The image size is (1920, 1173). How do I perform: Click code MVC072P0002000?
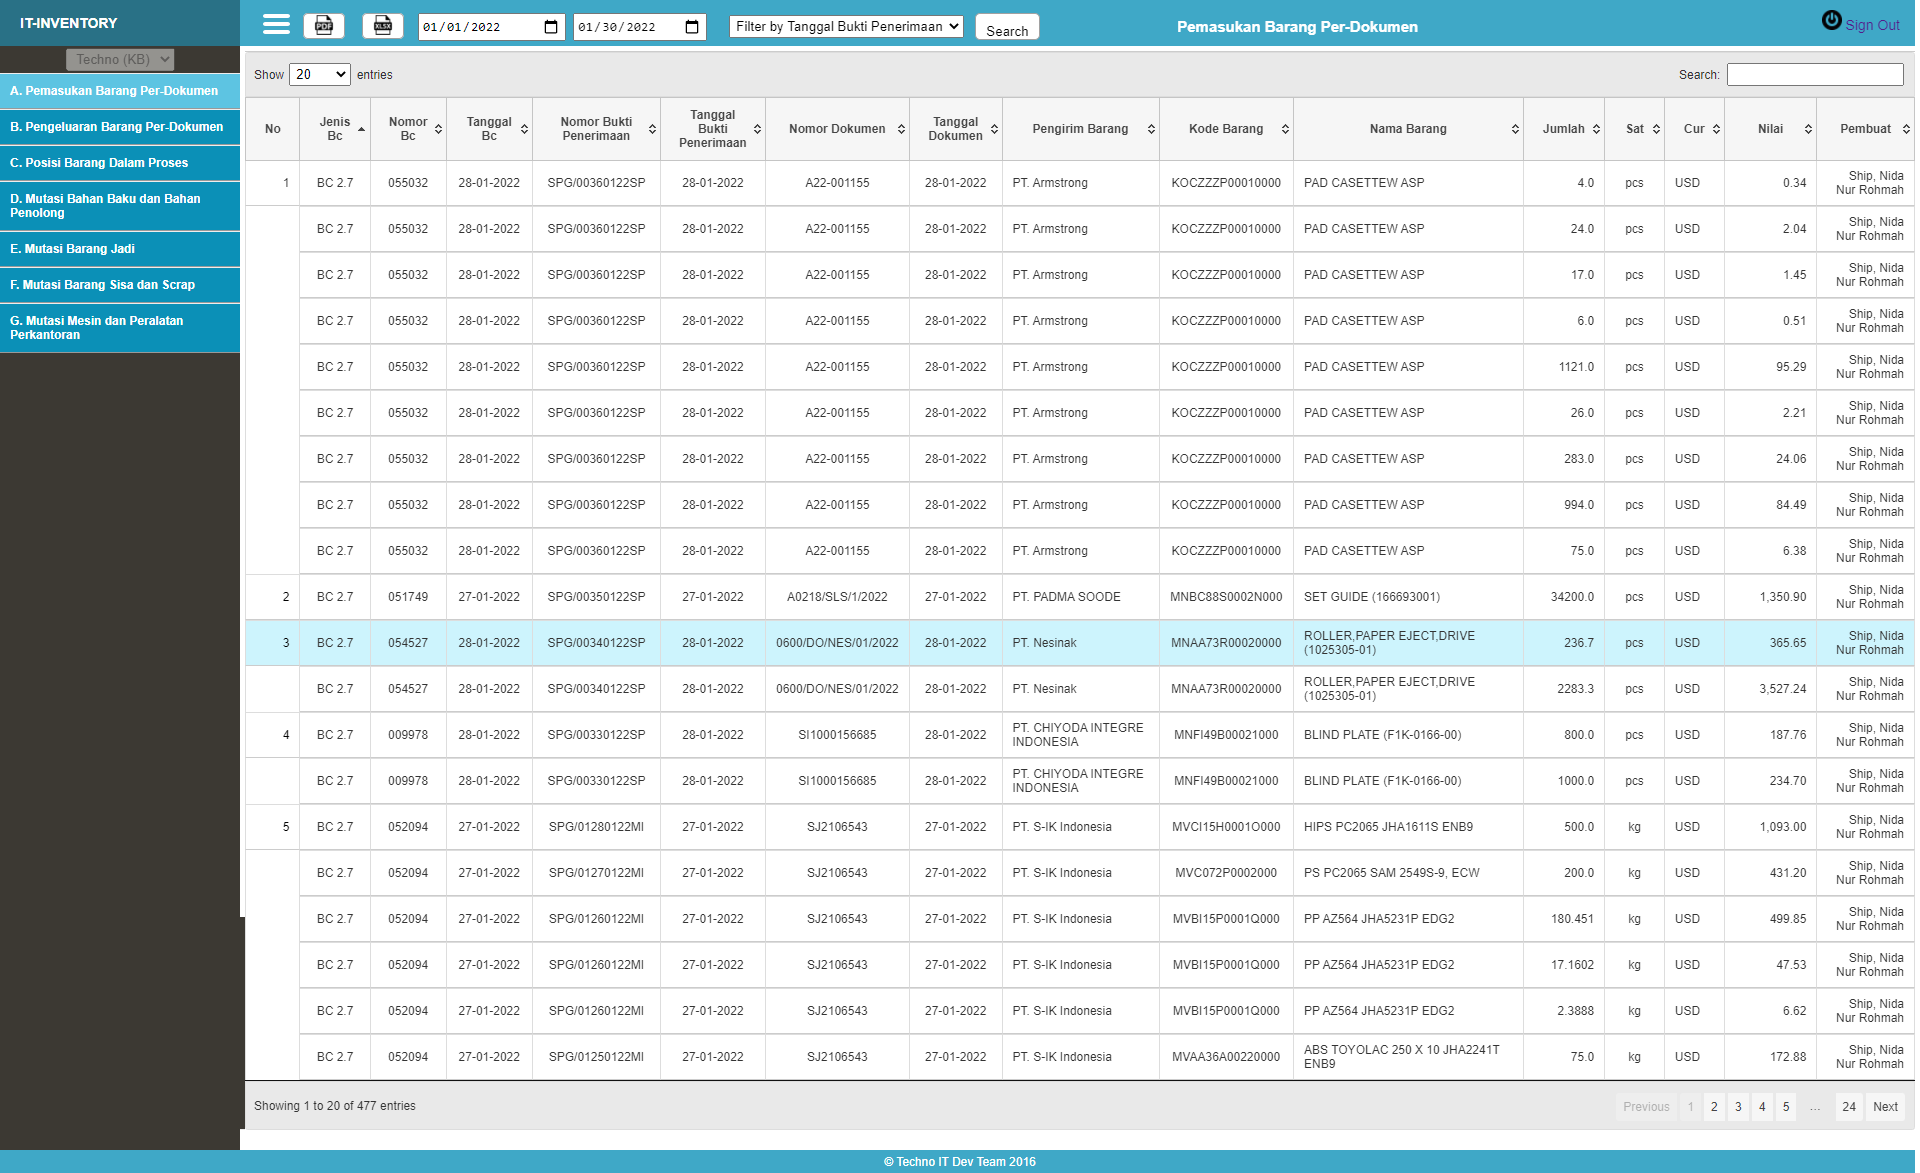1226,873
